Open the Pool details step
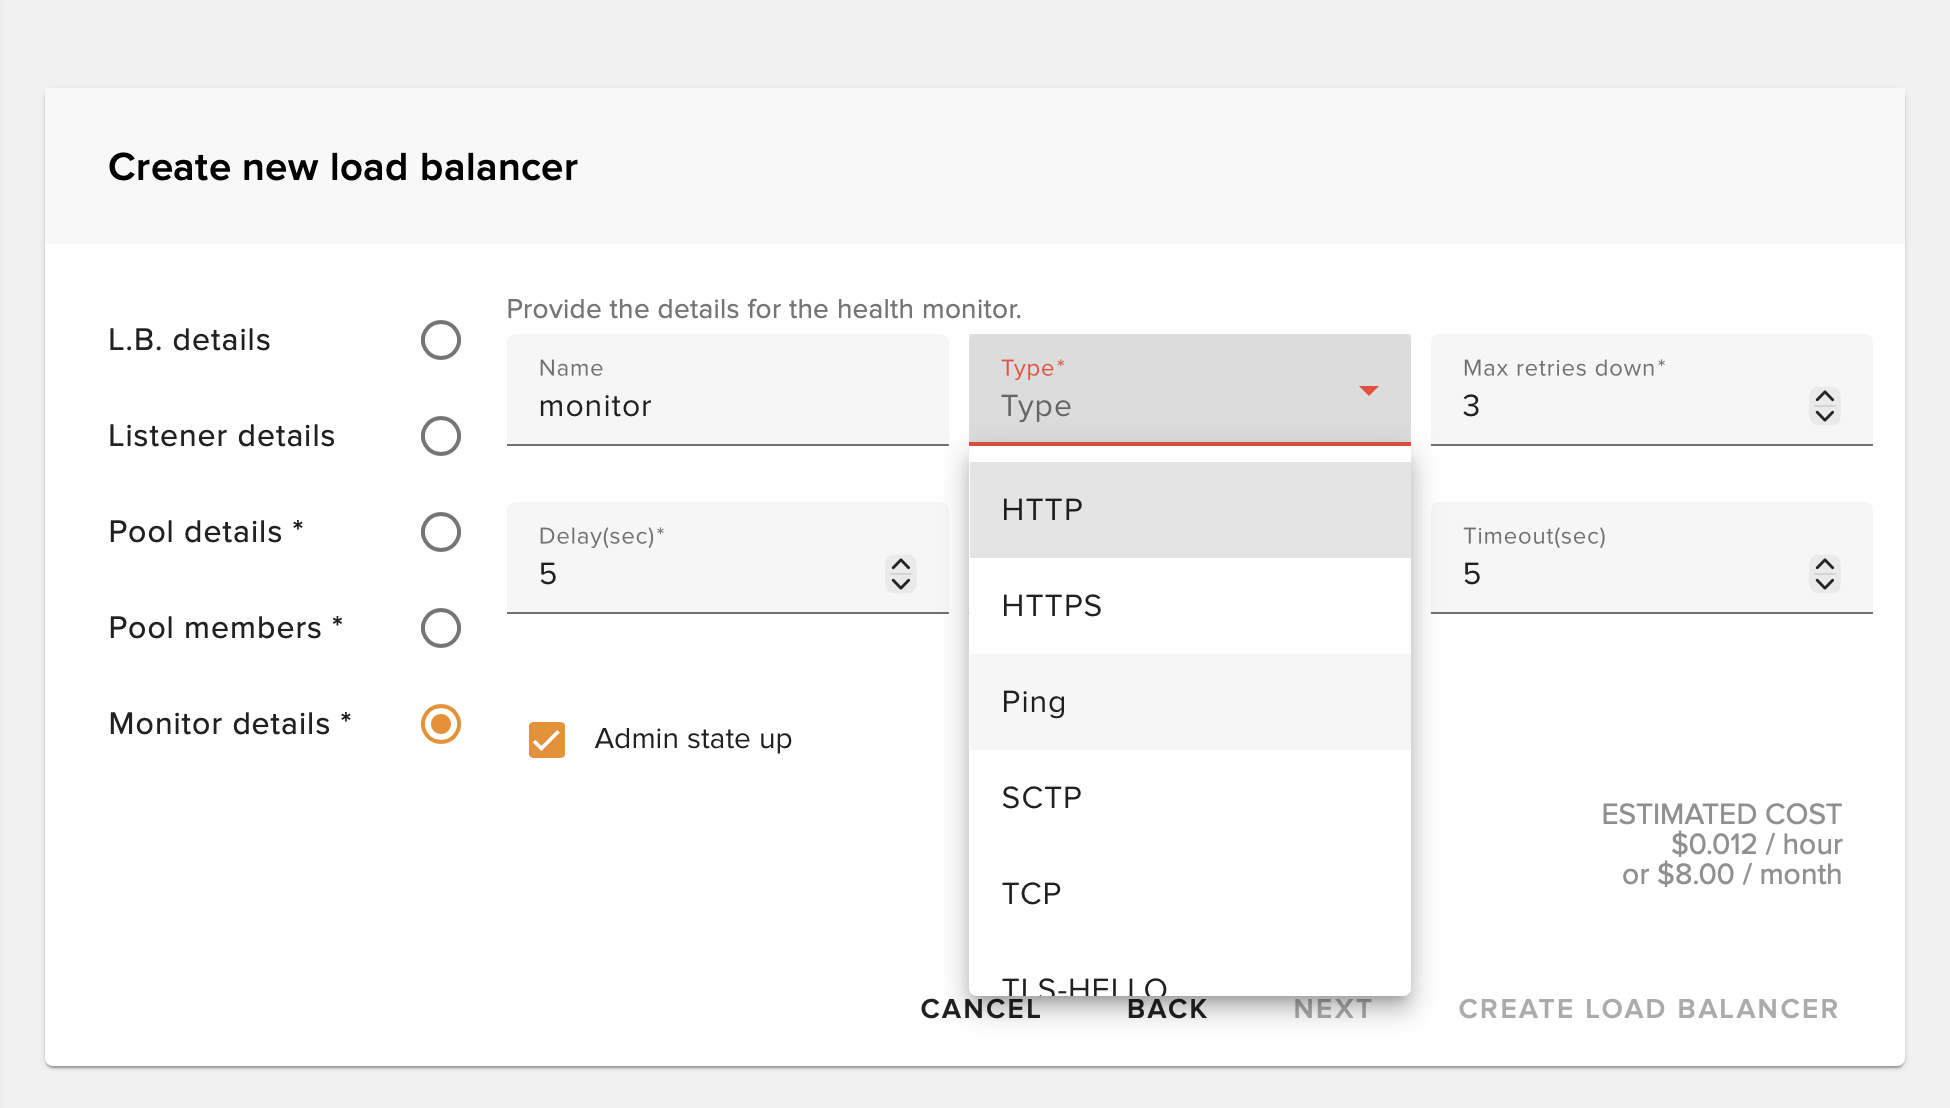 pos(440,532)
